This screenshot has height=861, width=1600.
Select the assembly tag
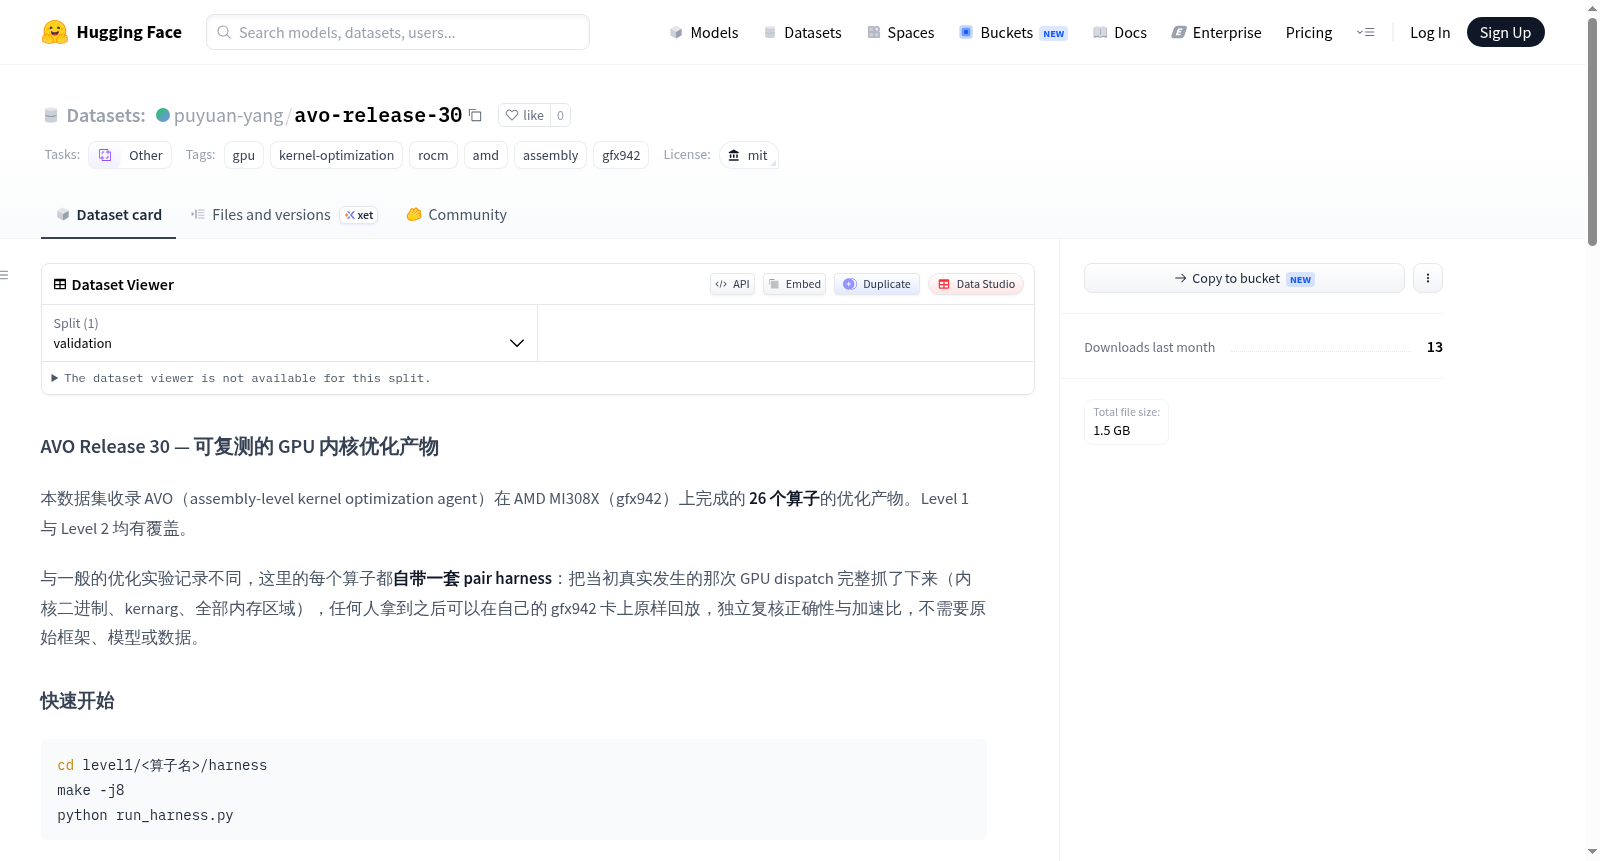(550, 155)
